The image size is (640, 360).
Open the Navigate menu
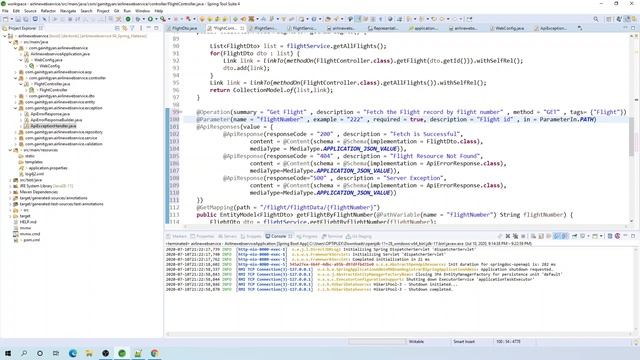coord(68,11)
